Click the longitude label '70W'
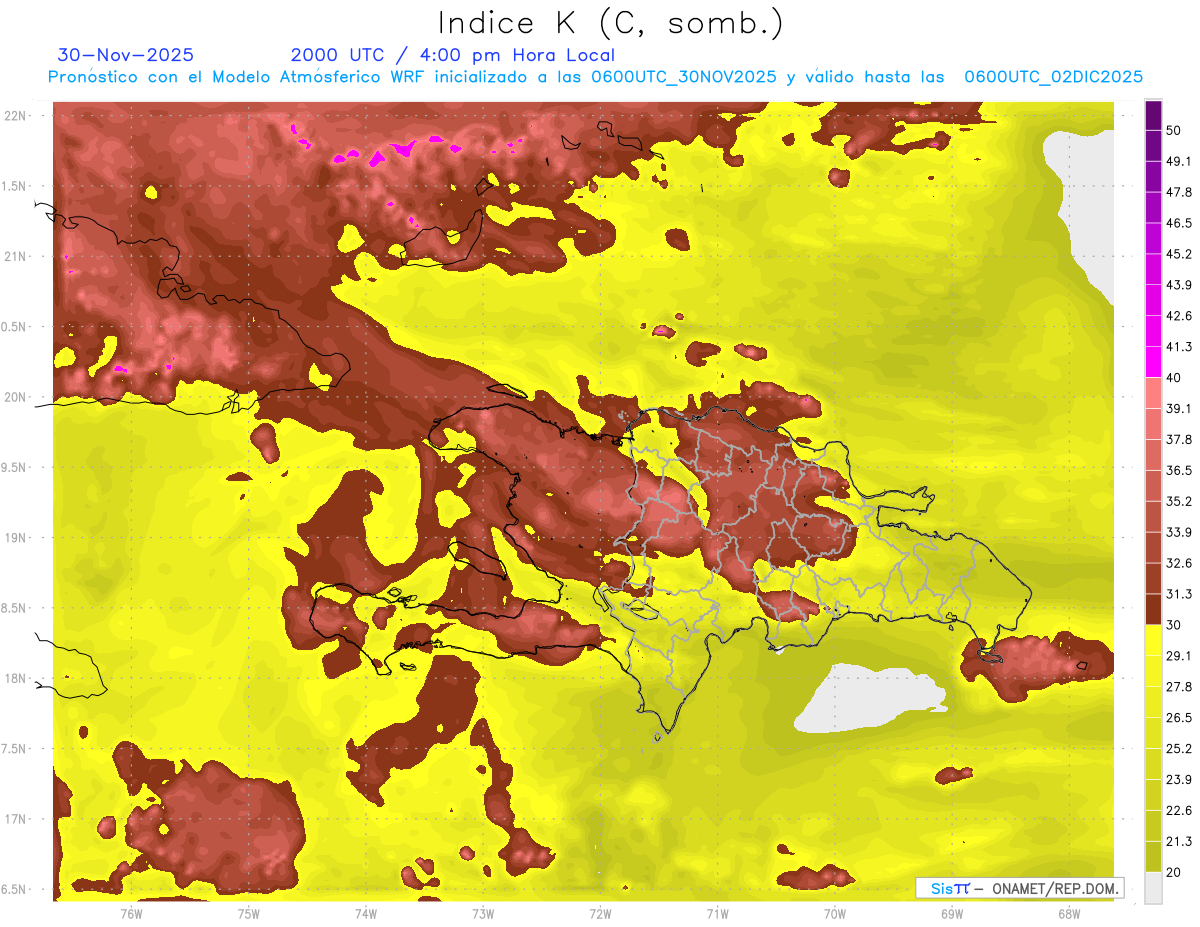This screenshot has height=927, width=1200. [x=835, y=913]
